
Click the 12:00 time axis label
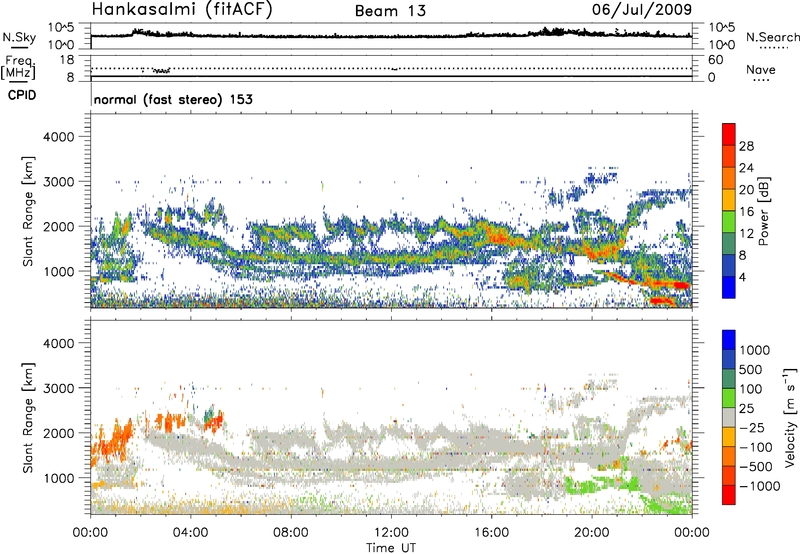pyautogui.click(x=391, y=533)
